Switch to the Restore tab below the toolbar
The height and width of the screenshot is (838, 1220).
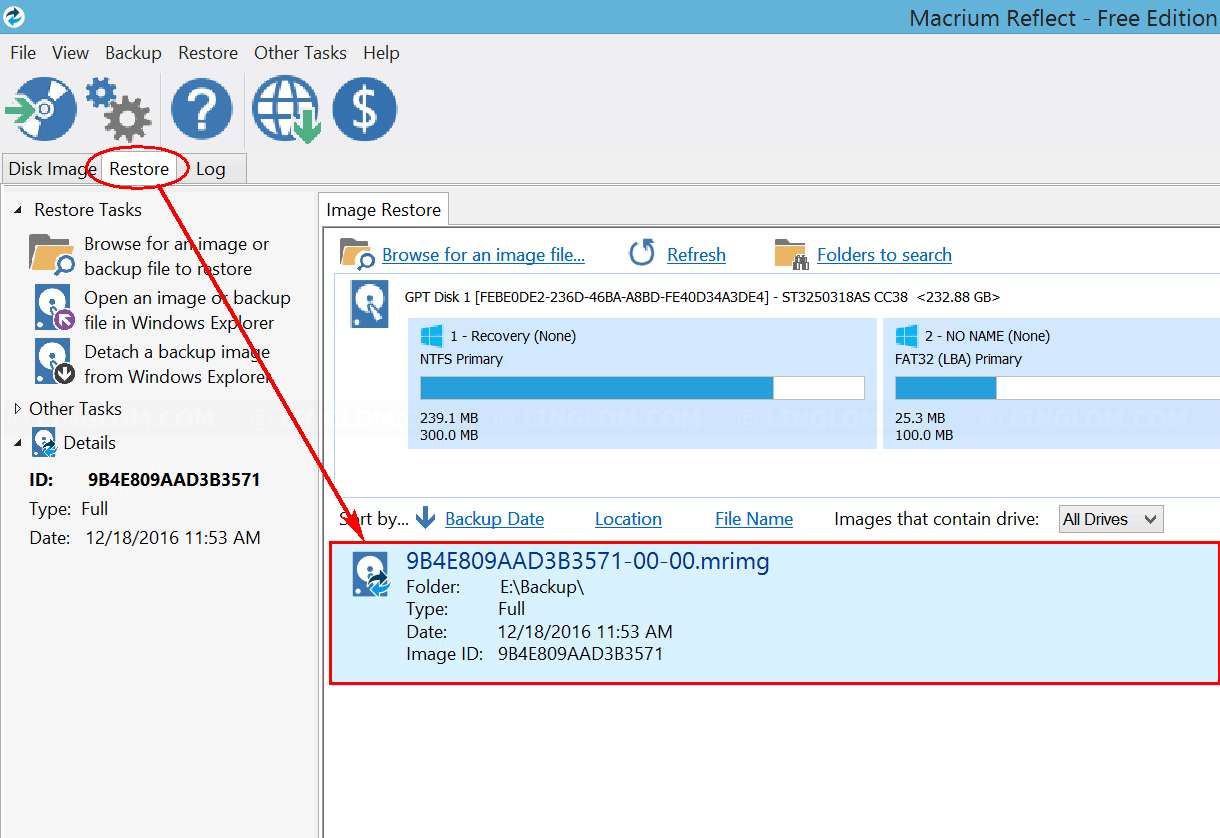pos(139,169)
